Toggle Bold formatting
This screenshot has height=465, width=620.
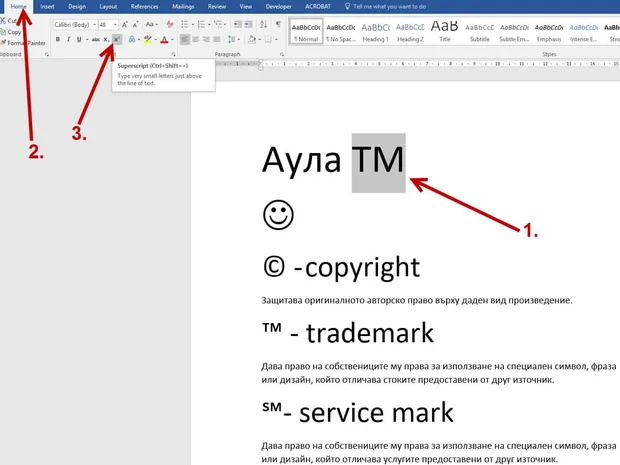[x=58, y=40]
